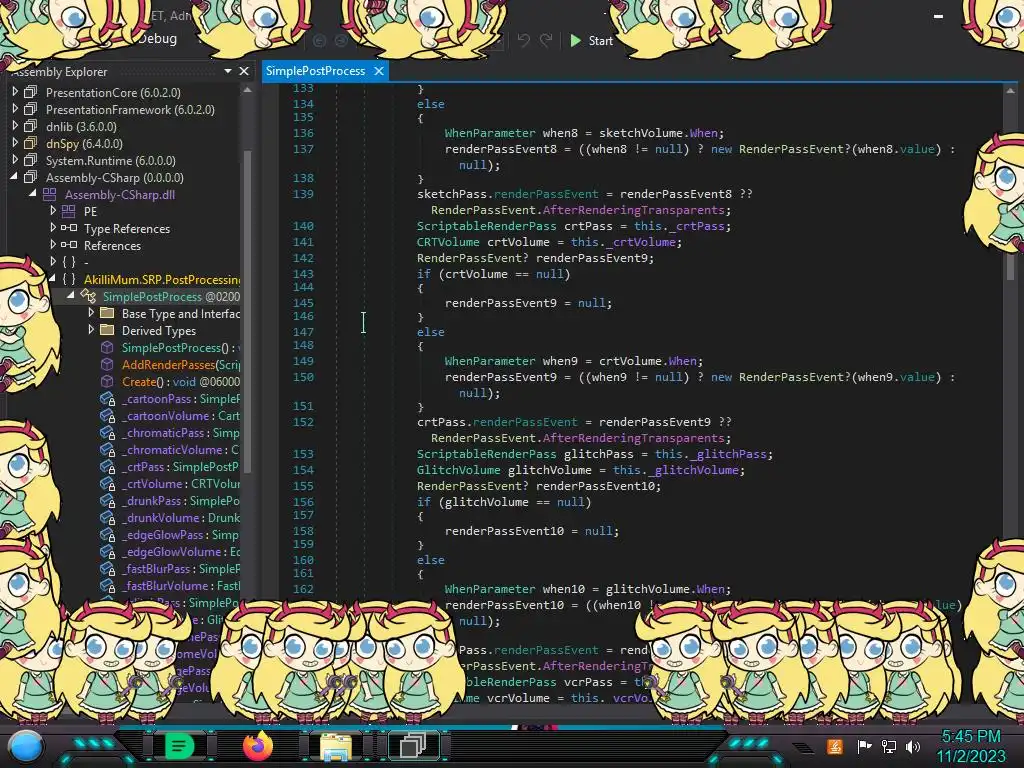Click the Assembly-CSharp.dll module icon
The height and width of the screenshot is (768, 1024).
[x=50, y=194]
